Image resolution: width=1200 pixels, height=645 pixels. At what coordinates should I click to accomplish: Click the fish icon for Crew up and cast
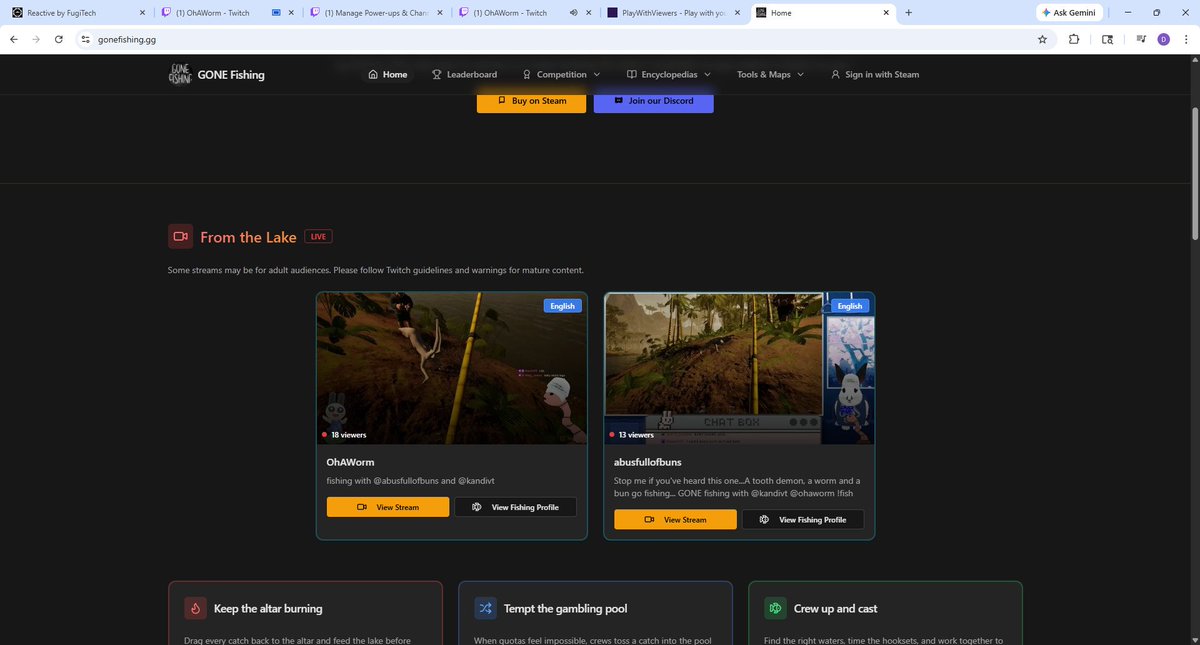pos(775,607)
